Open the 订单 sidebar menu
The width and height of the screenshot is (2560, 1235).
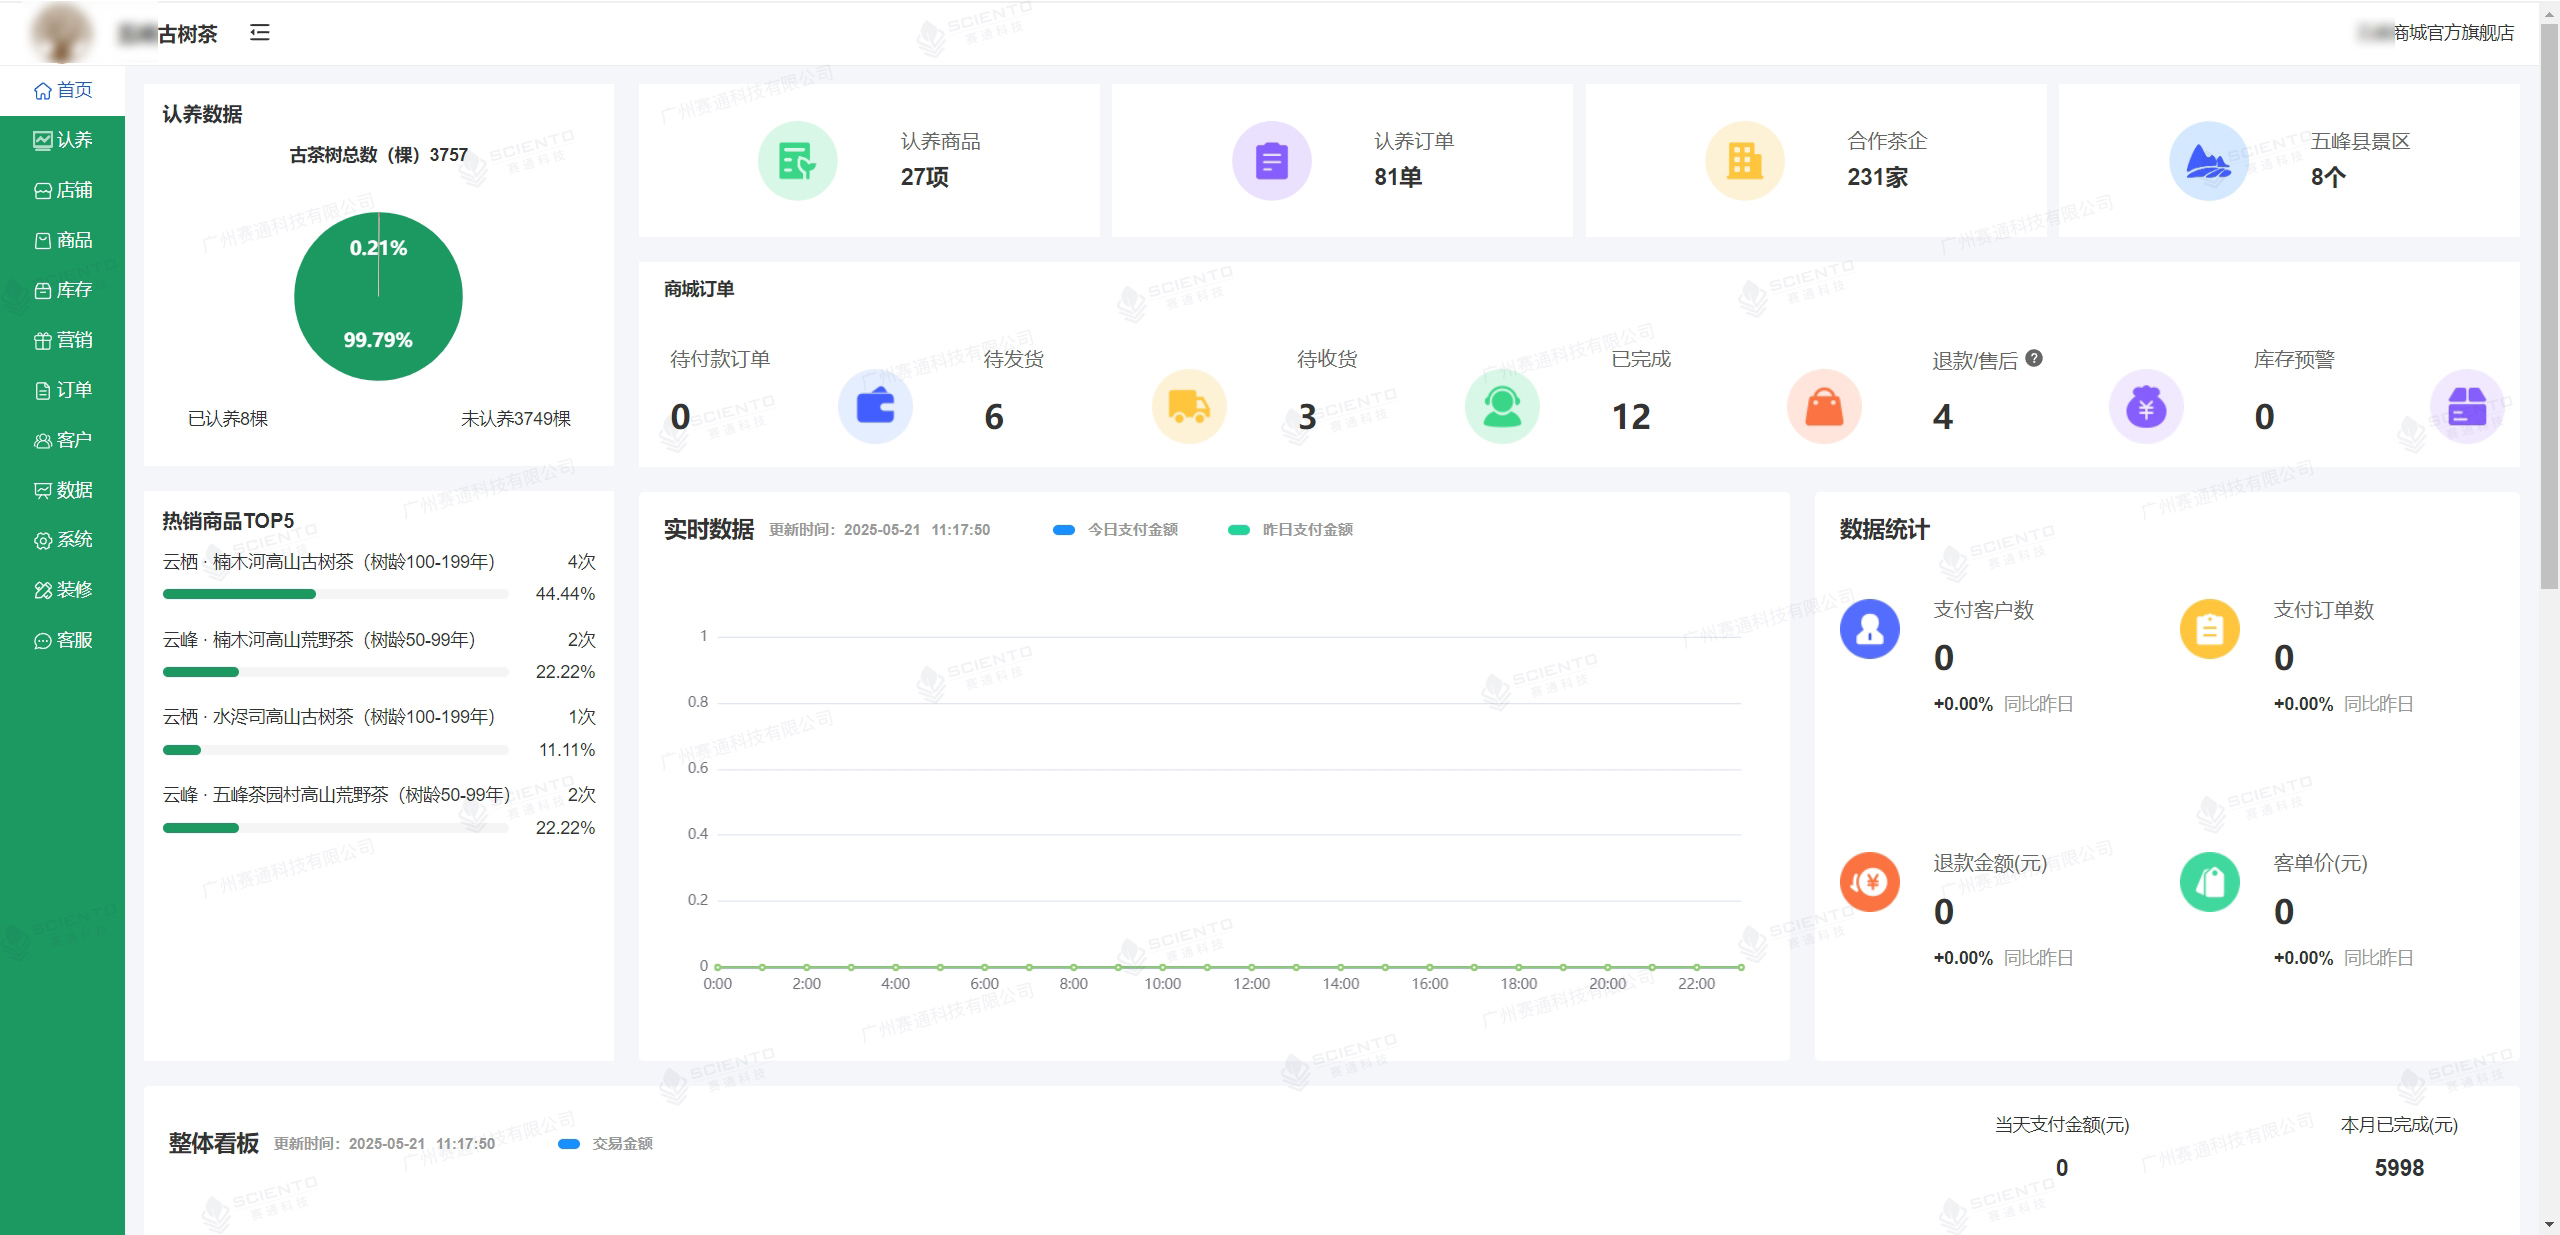pos(63,390)
